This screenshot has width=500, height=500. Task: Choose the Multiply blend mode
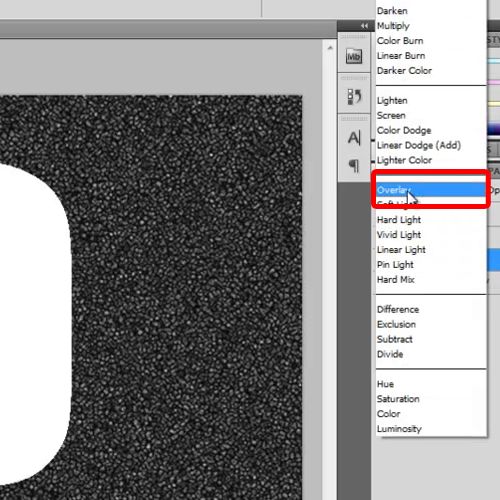tap(393, 26)
